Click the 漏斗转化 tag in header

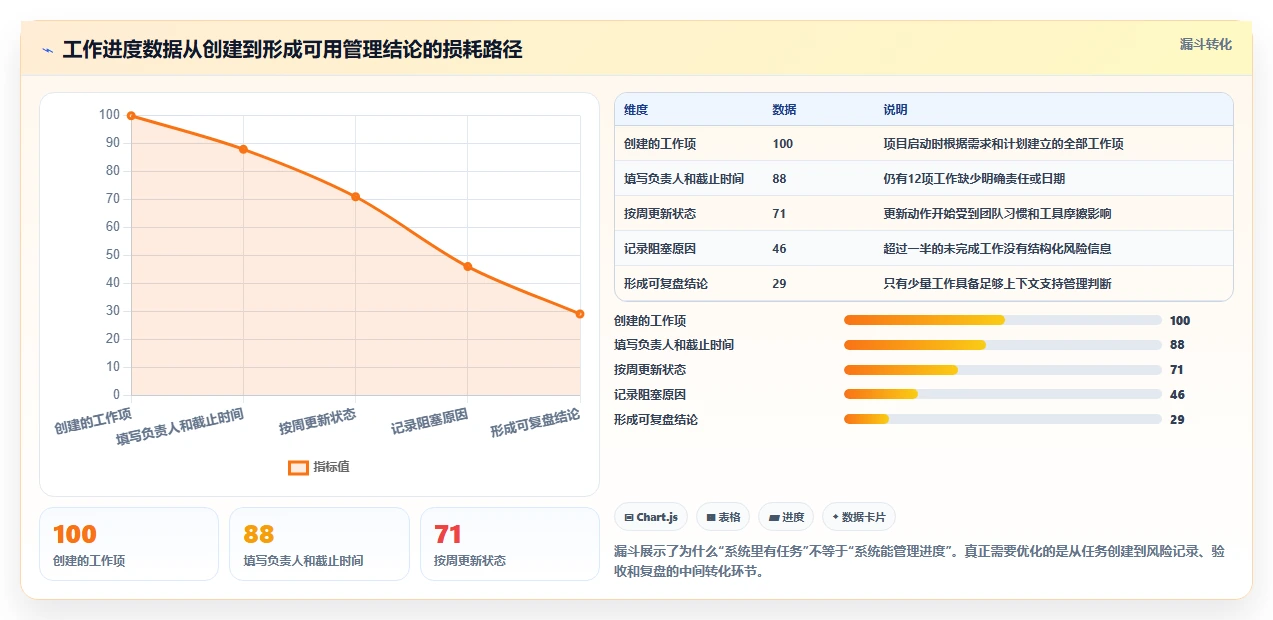tap(1205, 45)
